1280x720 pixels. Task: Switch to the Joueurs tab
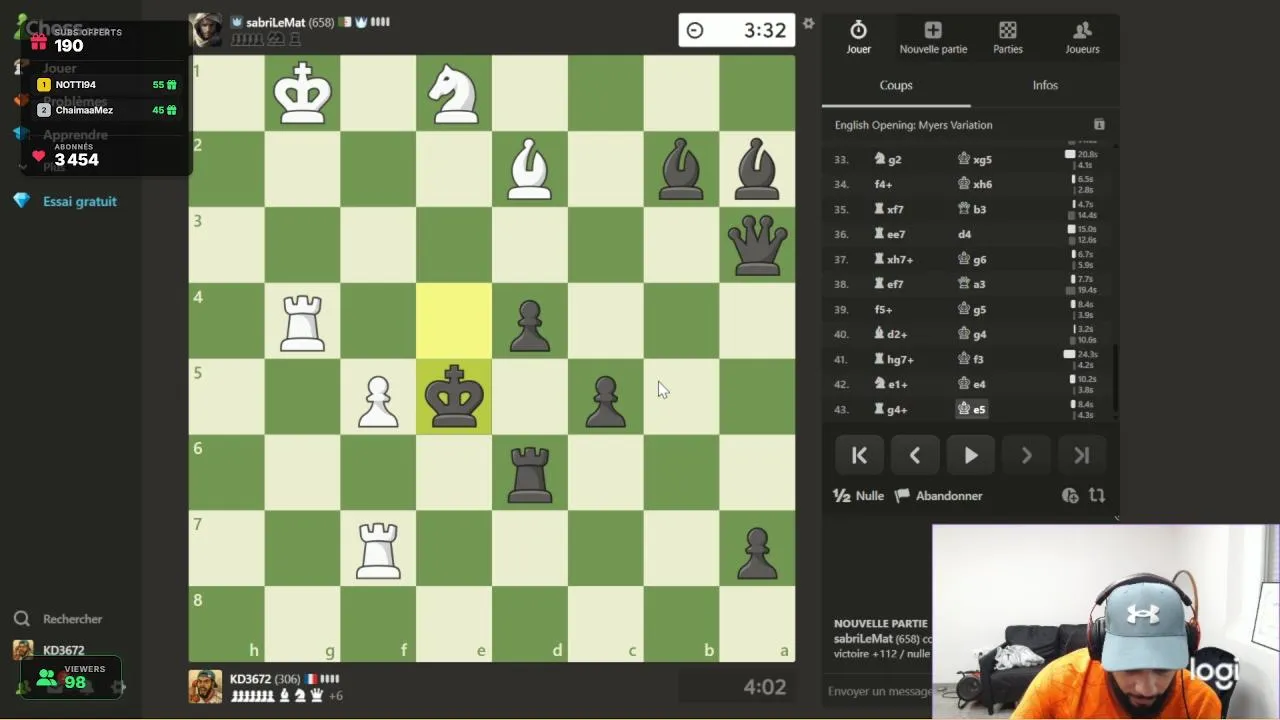coord(1082,37)
